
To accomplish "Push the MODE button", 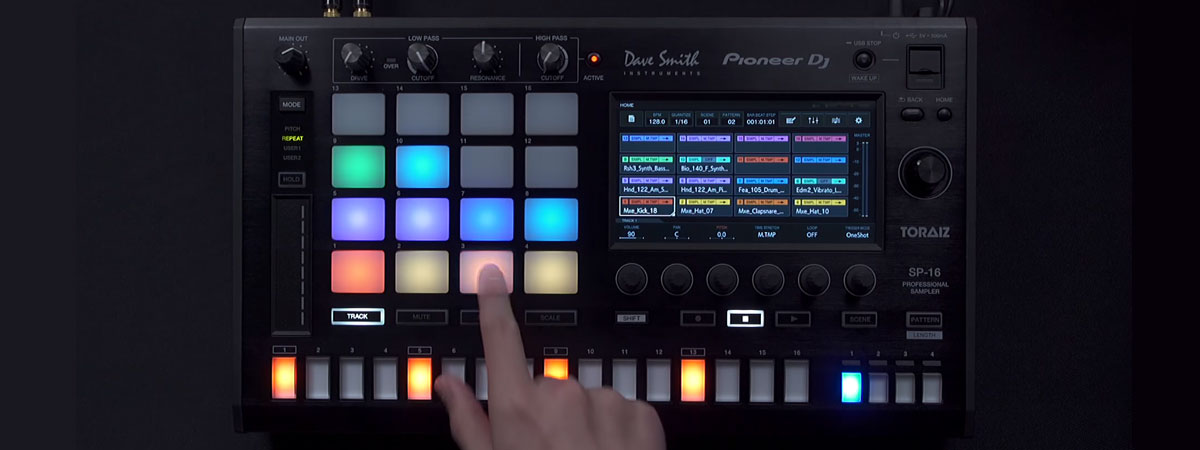I will (x=291, y=104).
